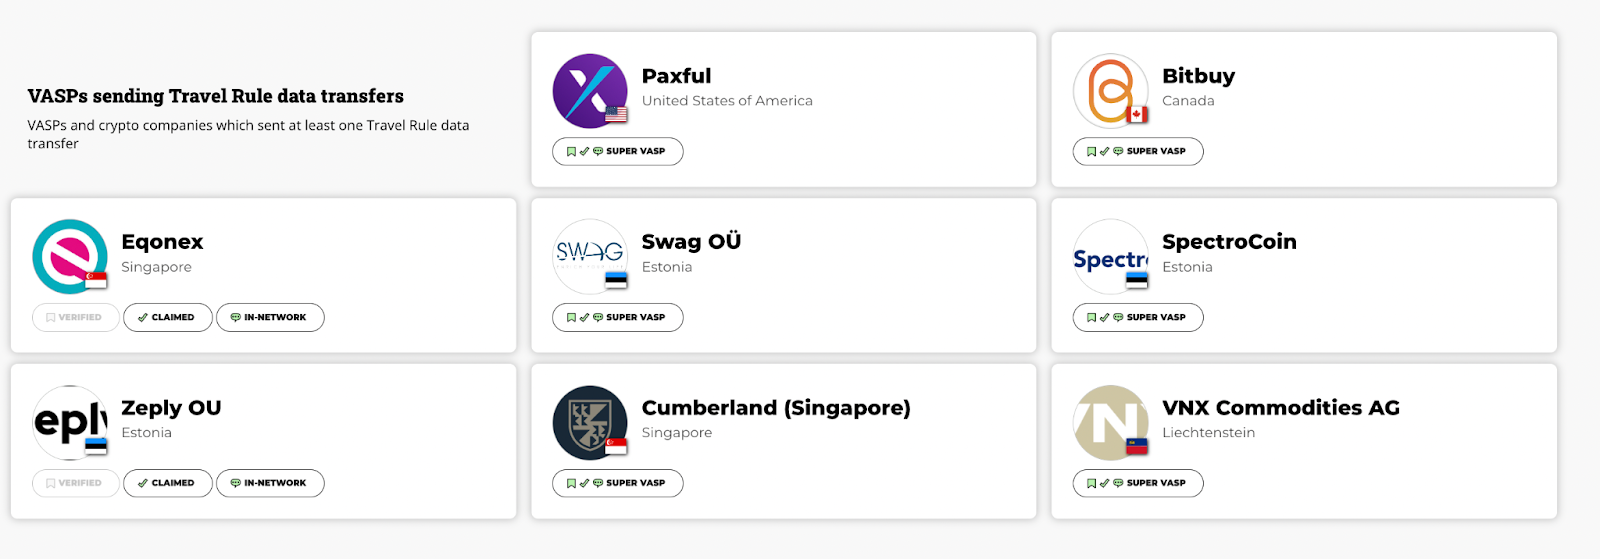
Task: Open the SpectroCoin name link
Action: [x=1229, y=242]
